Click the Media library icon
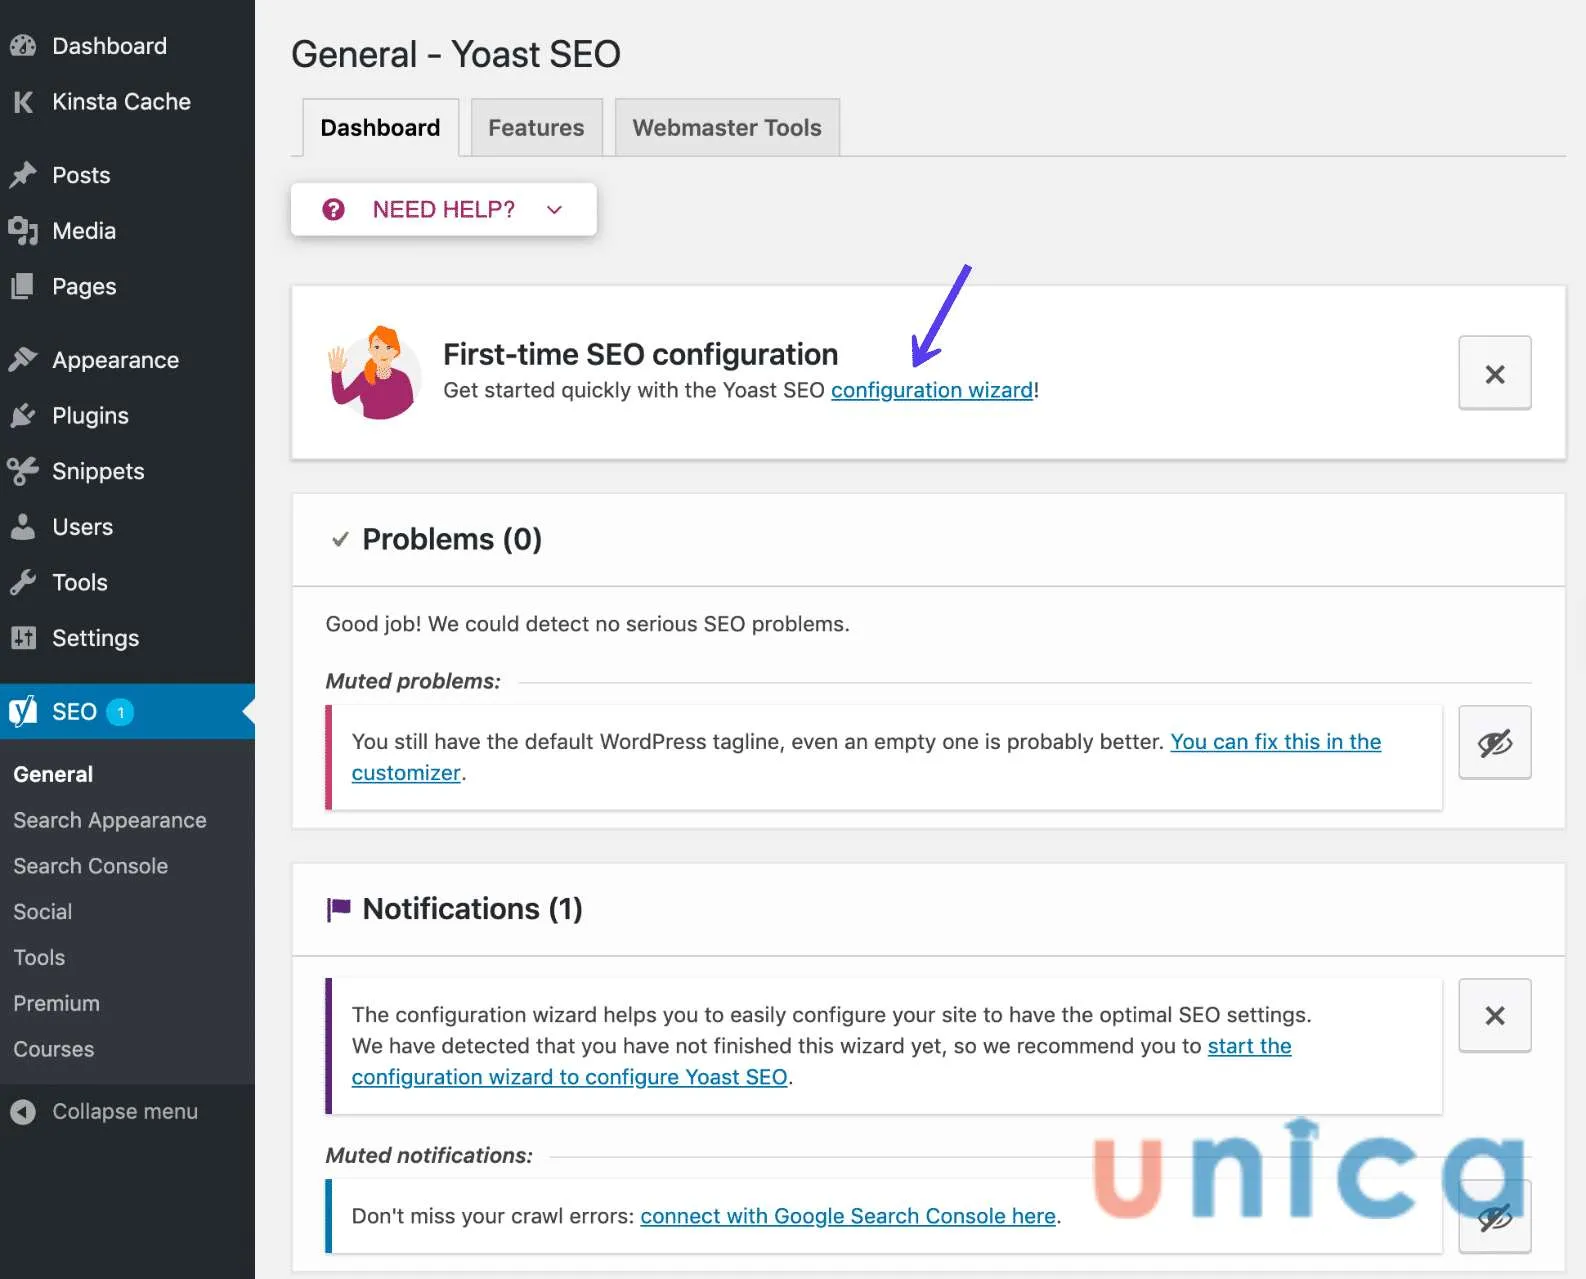The image size is (1586, 1279). click(x=23, y=231)
